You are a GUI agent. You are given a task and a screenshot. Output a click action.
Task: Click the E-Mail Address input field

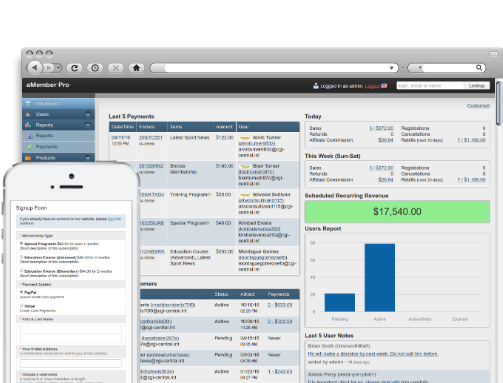point(71,363)
